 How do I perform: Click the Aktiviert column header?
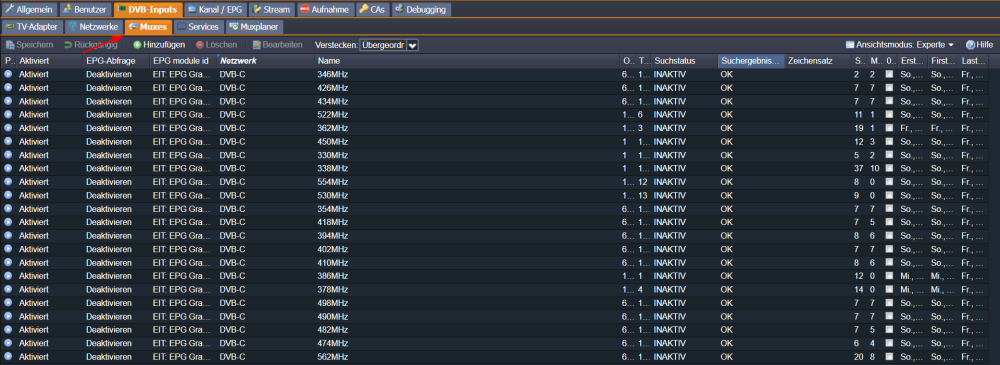[49, 61]
